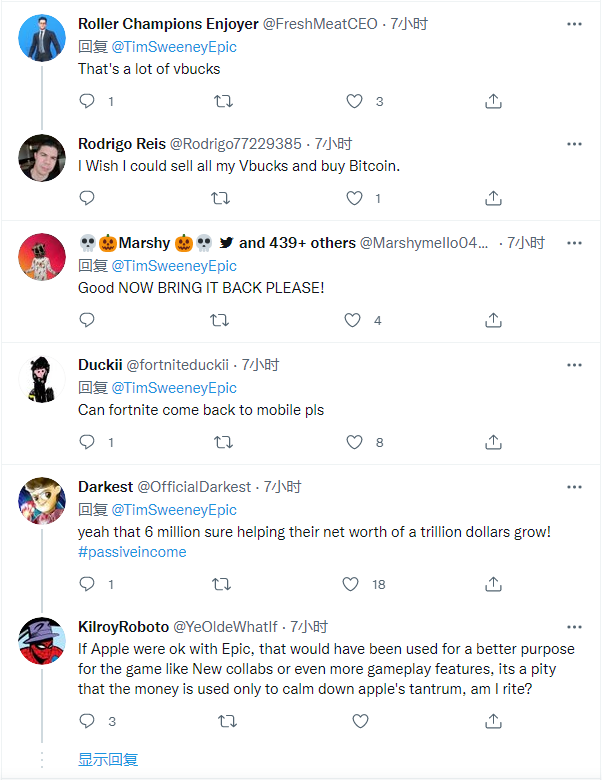The height and width of the screenshot is (780, 602).
Task: Like Marshy's 'BRING IT BACK' tweet
Action: (352, 320)
